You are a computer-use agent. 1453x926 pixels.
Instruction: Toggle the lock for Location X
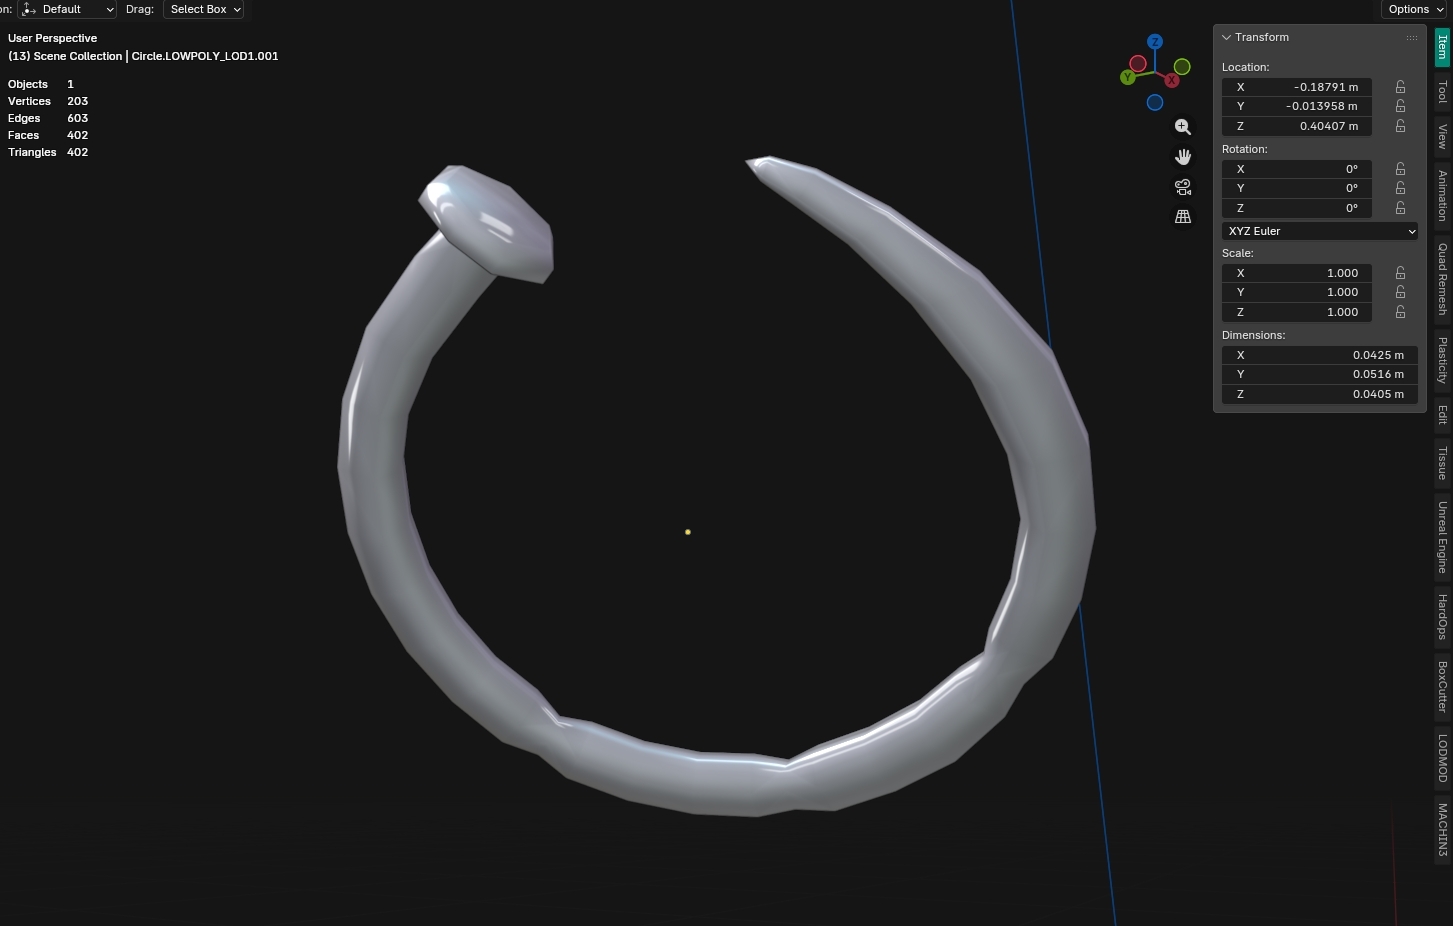coord(1400,87)
